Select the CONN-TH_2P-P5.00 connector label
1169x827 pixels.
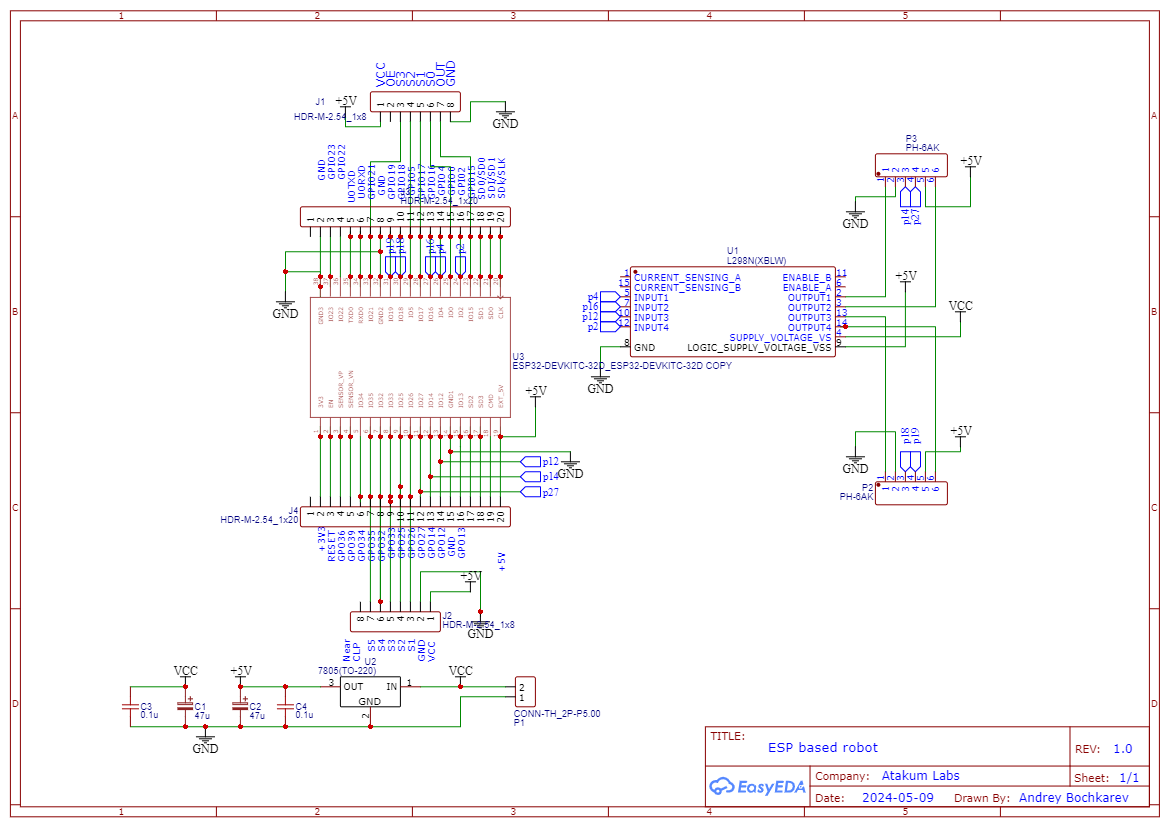556,714
